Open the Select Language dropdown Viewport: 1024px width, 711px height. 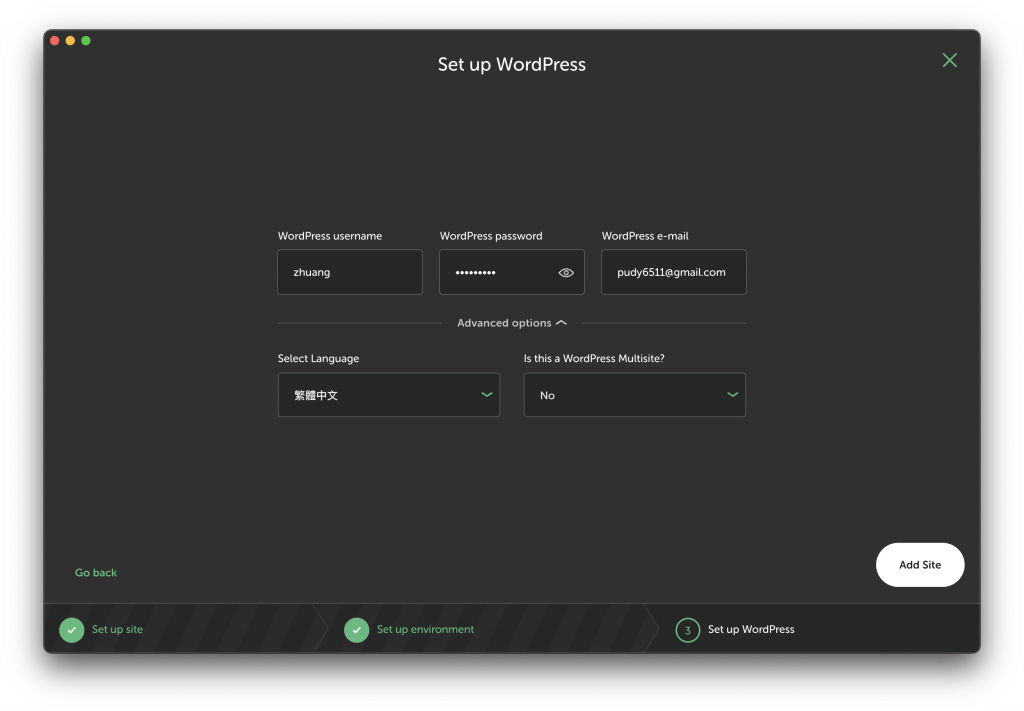pos(389,395)
